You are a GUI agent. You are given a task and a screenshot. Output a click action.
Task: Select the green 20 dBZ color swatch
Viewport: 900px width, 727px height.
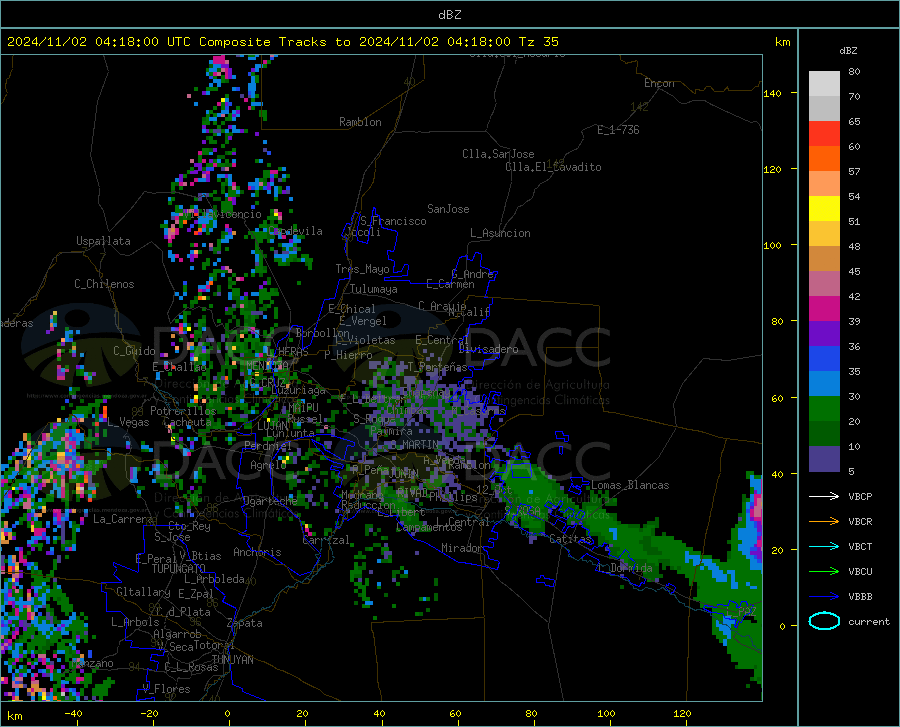pos(824,409)
